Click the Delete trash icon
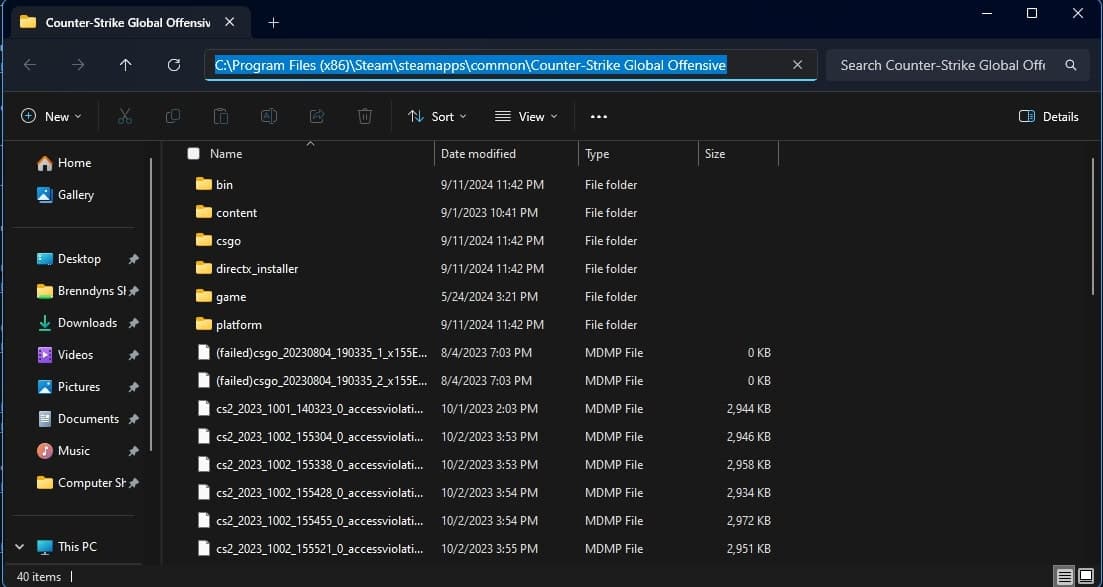This screenshot has width=1103, height=587. [364, 116]
